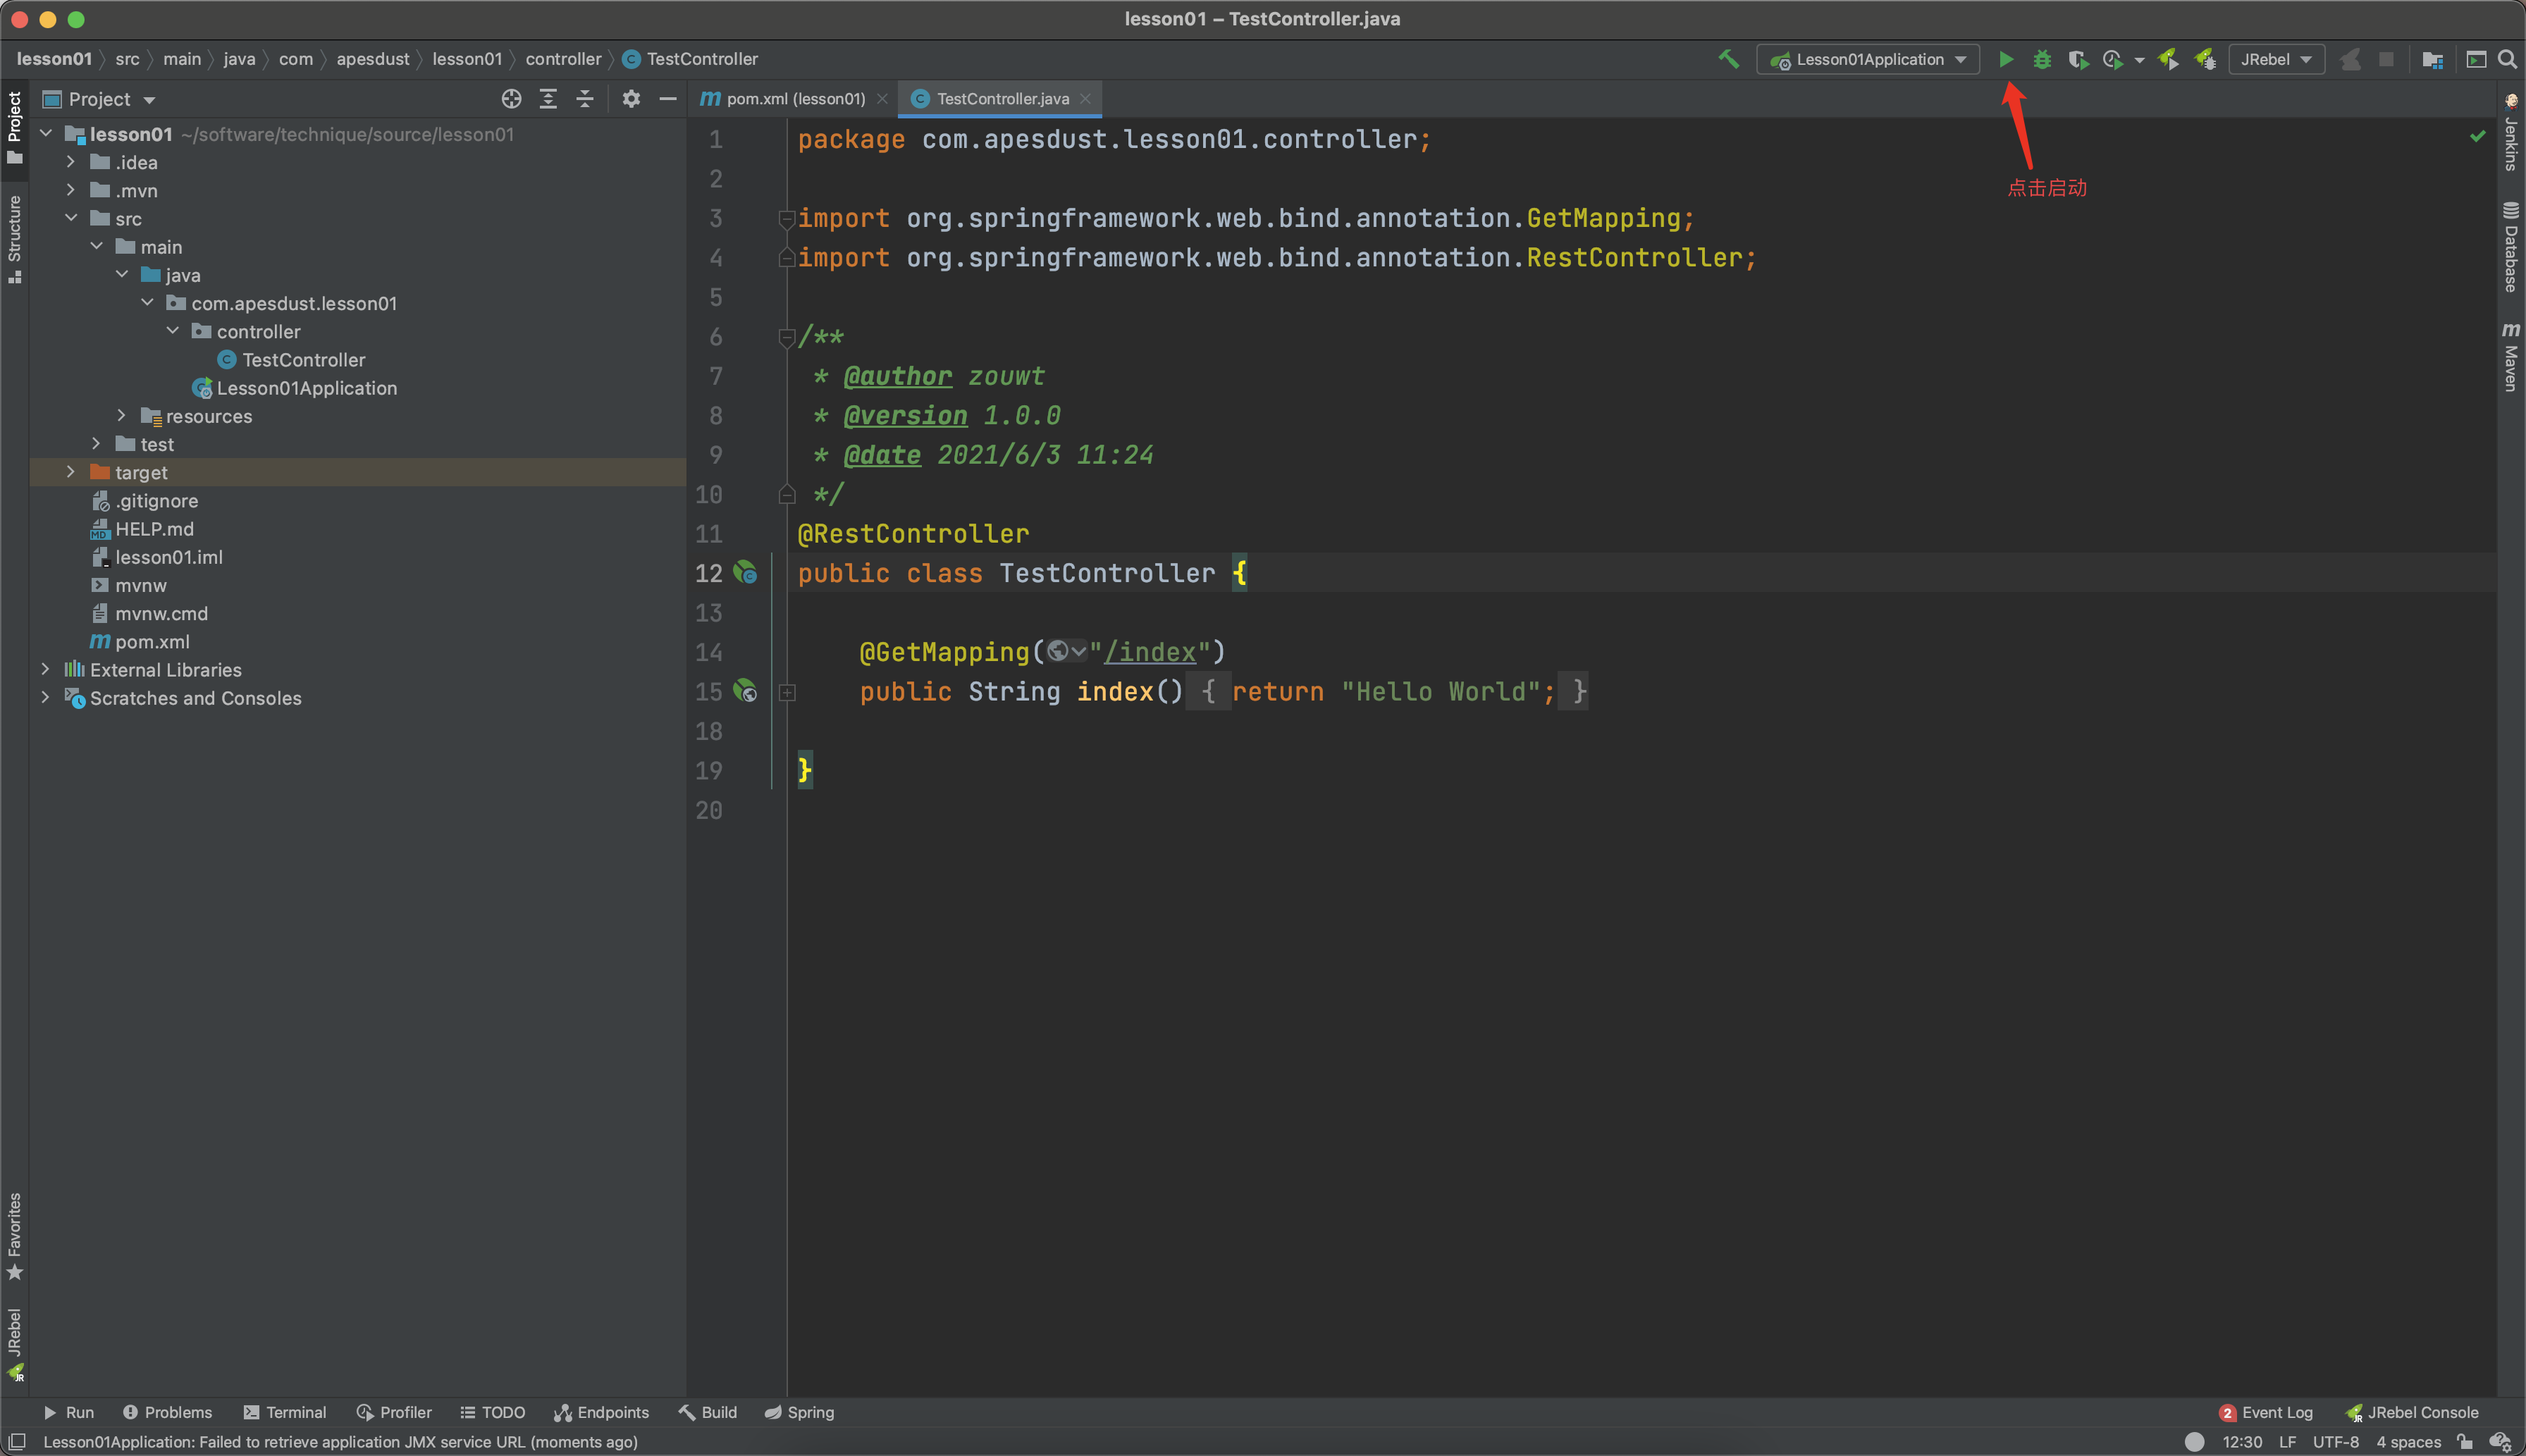
Task: Click the UTF-8 encoding status widget
Action: click(x=2335, y=1442)
